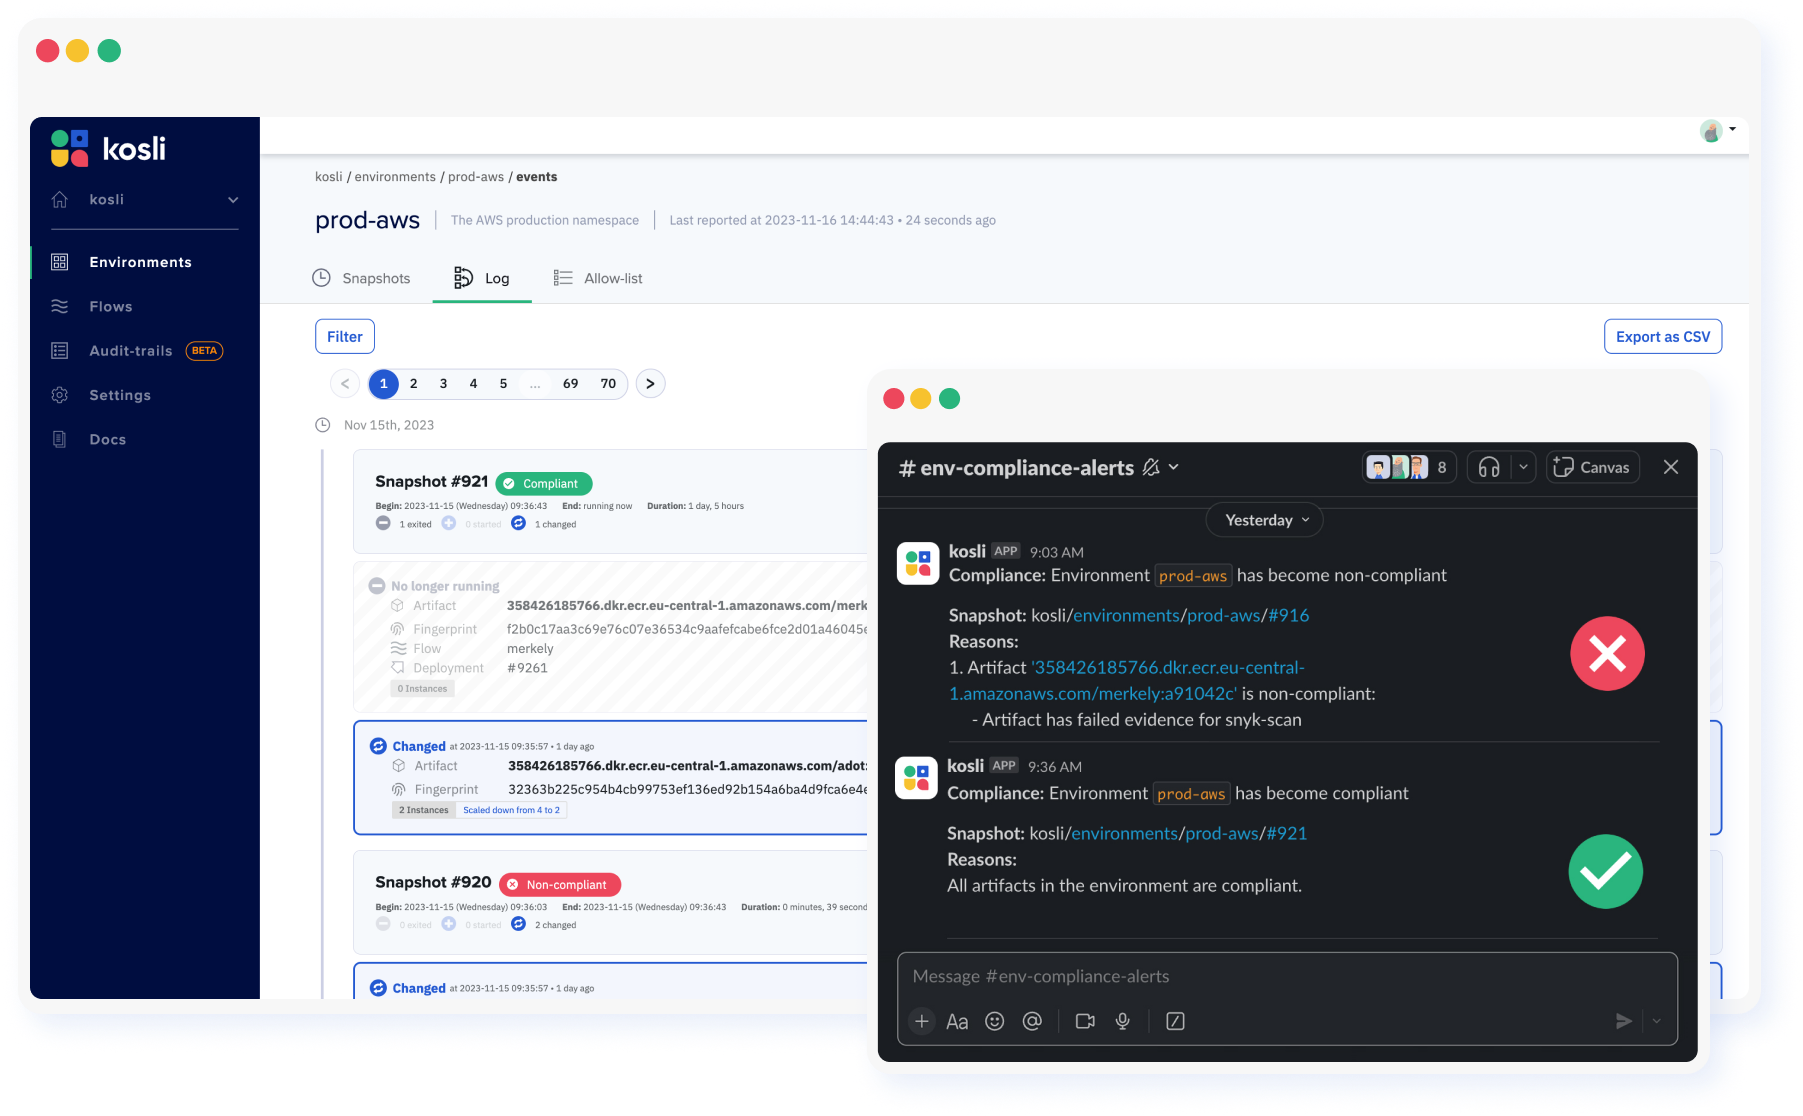Click the Filter button
The image size is (1803, 1116).
(345, 337)
